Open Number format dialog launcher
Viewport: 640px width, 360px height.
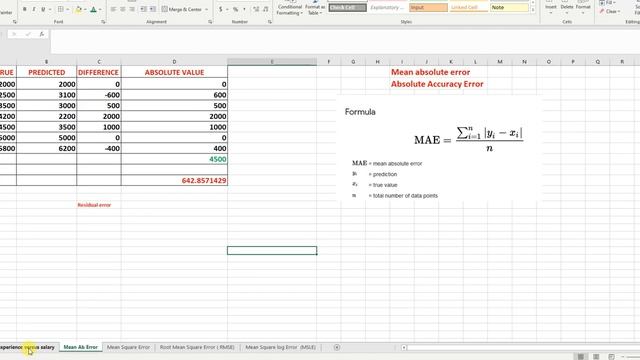(270, 22)
